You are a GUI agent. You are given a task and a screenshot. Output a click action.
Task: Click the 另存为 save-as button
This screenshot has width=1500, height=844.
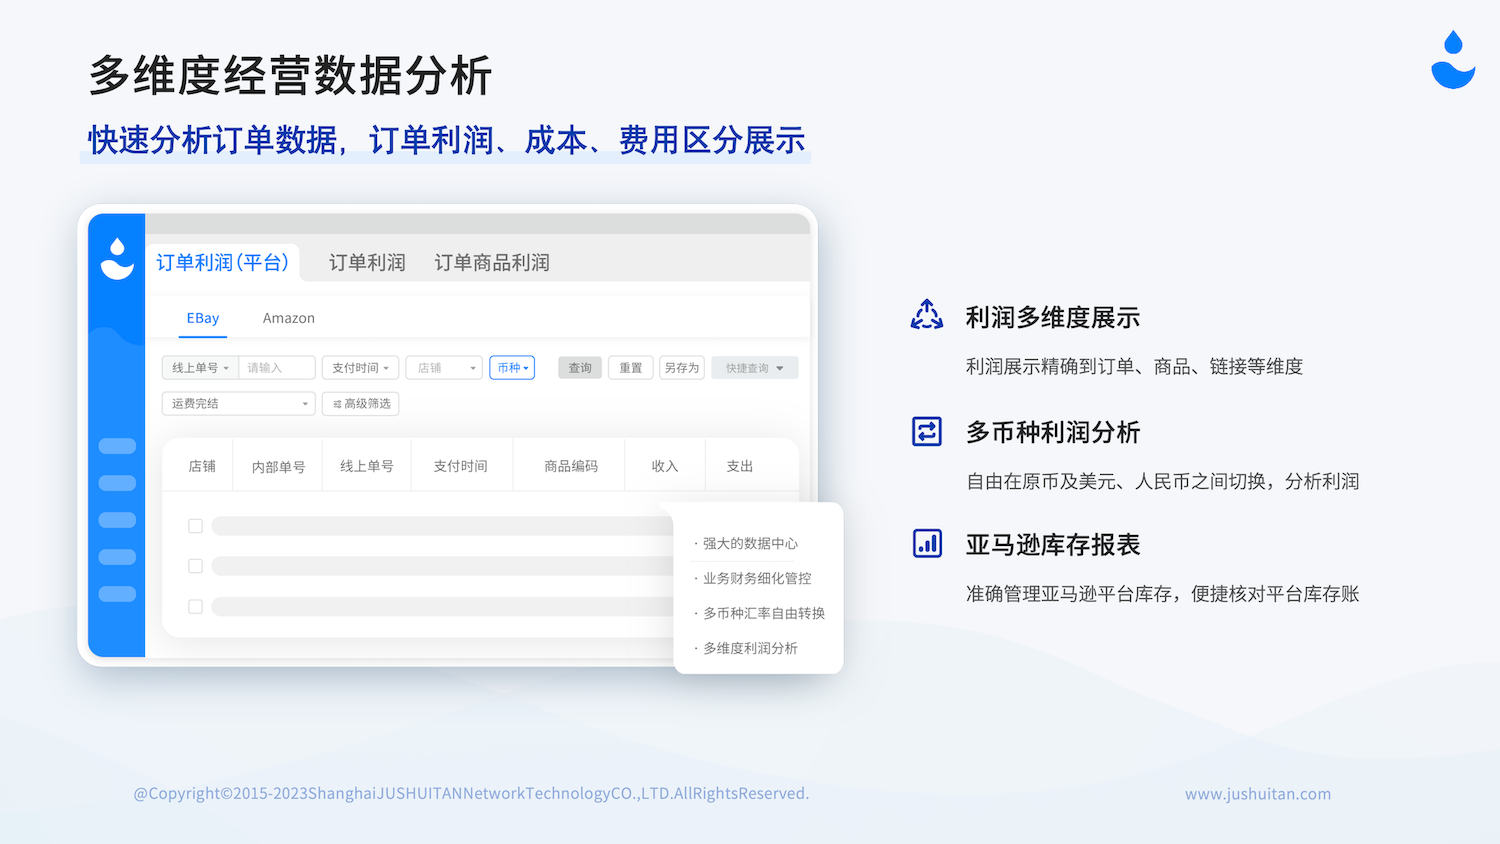coord(682,368)
